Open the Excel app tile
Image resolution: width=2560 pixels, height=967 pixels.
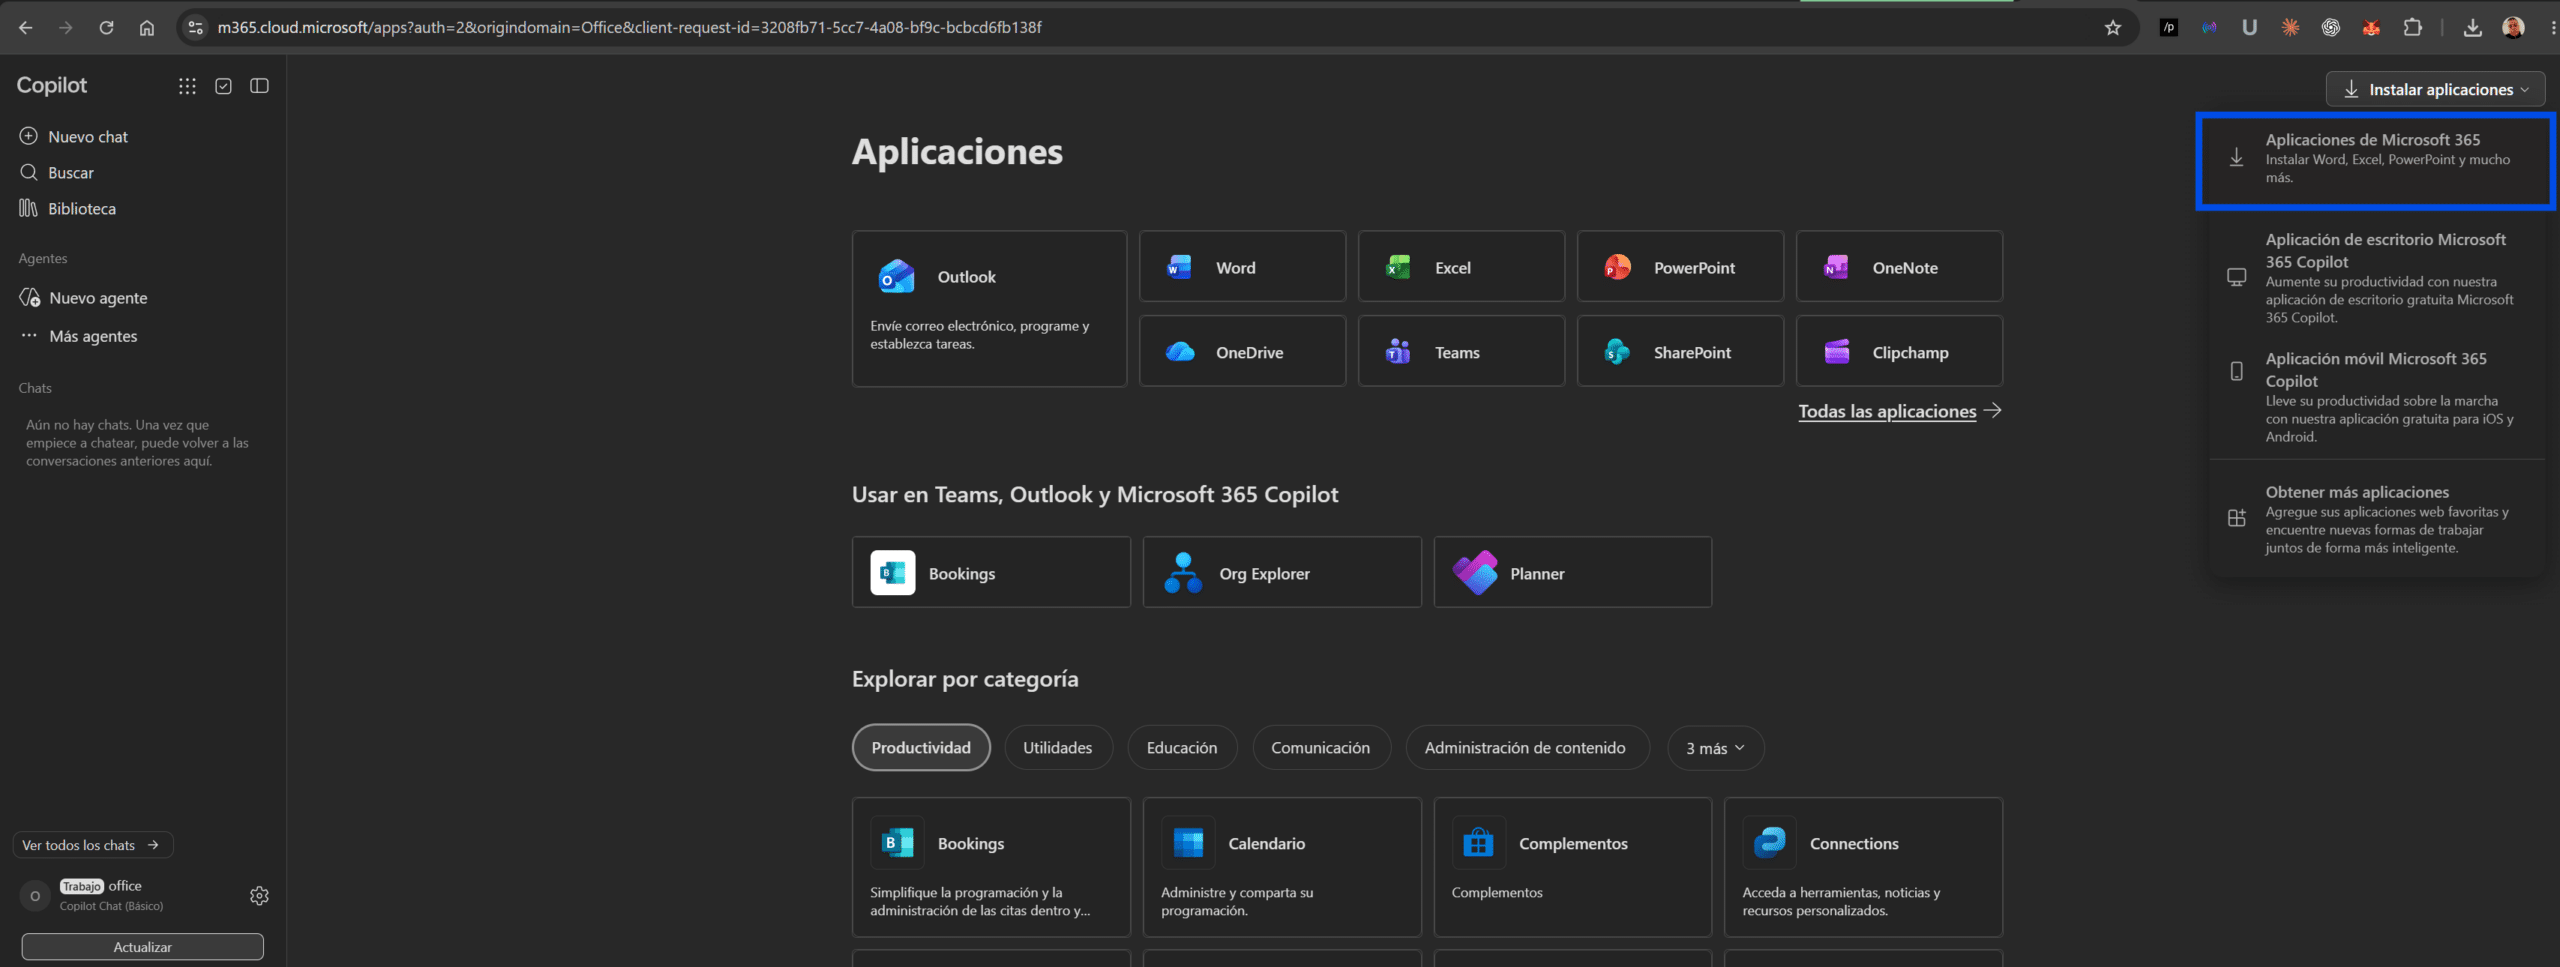pyautogui.click(x=1461, y=267)
